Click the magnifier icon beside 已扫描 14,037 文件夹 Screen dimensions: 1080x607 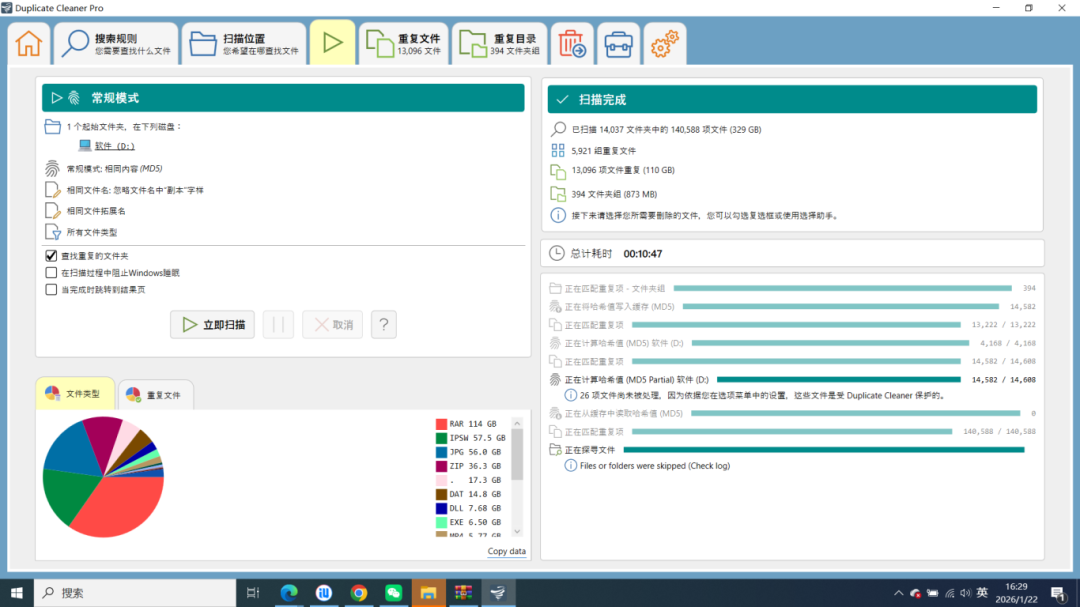558,129
